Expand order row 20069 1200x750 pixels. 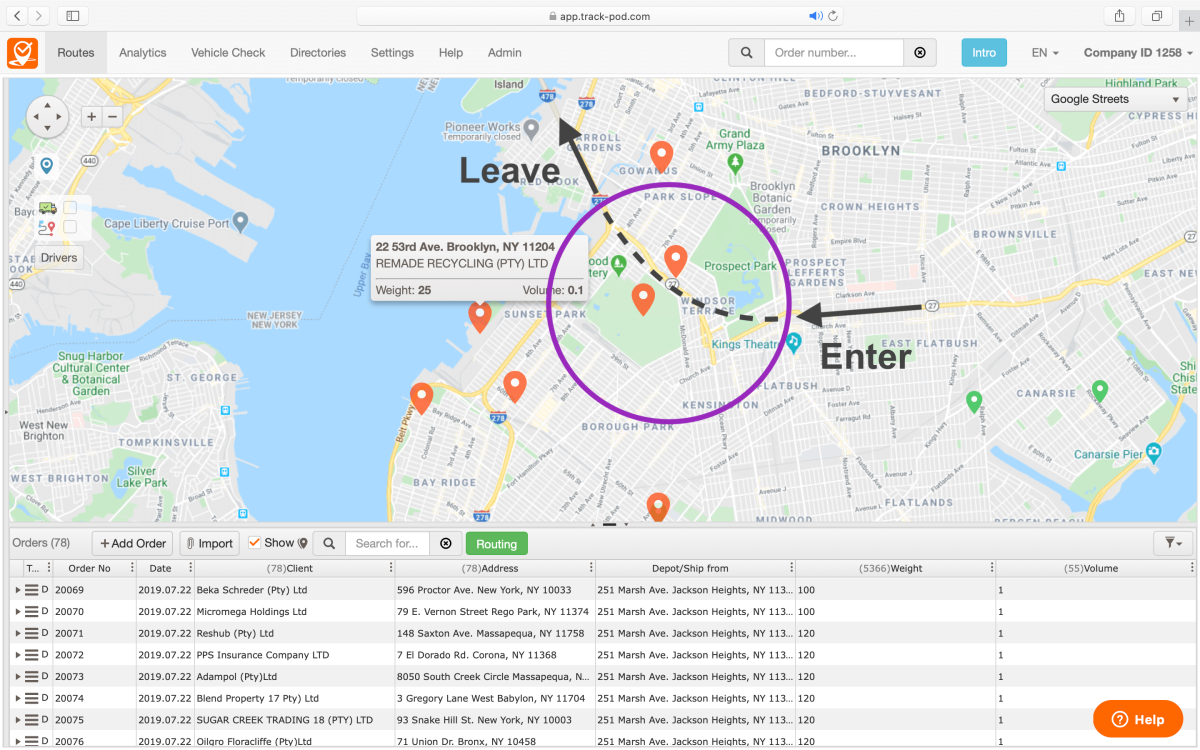[18, 590]
